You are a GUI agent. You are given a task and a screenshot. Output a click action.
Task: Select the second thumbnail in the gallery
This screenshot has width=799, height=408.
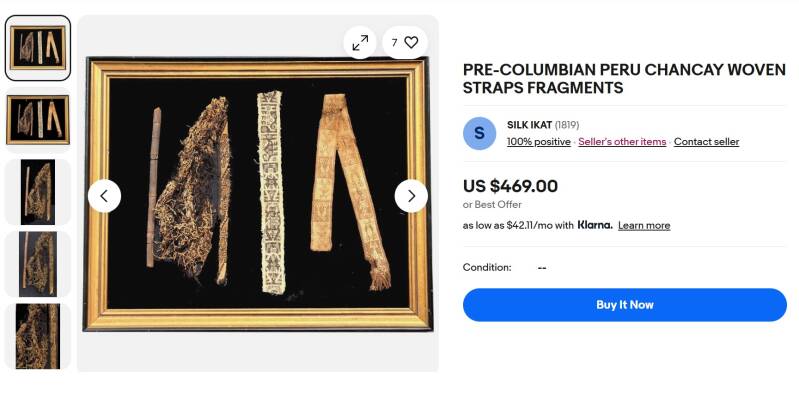point(38,119)
